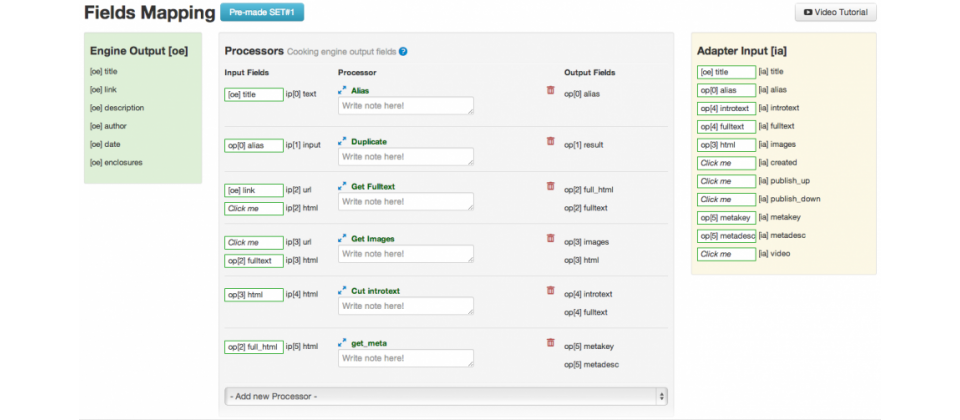The width and height of the screenshot is (960, 420).
Task: Click the get_meta note text area
Action: (x=406, y=358)
